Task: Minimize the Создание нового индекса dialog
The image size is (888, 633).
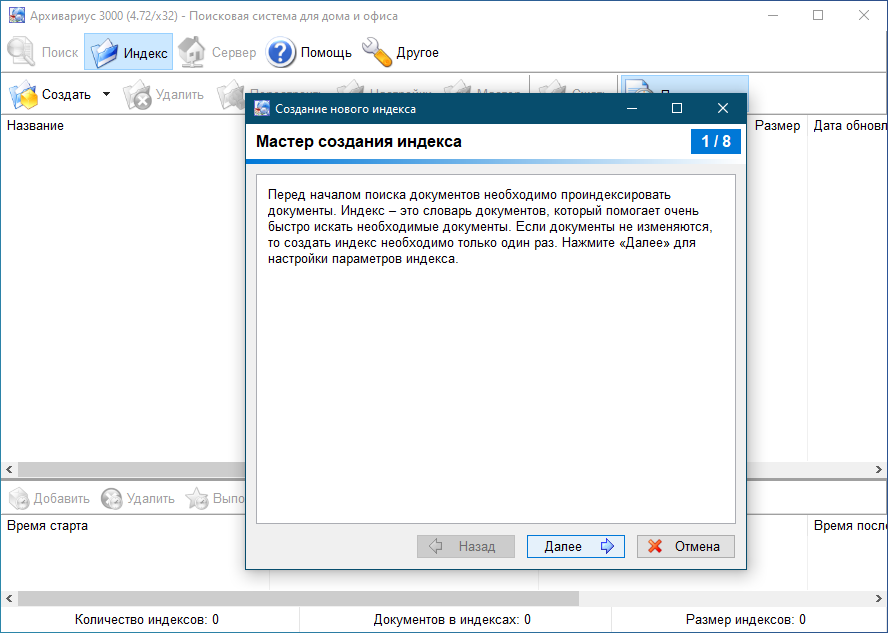Action: tap(632, 108)
